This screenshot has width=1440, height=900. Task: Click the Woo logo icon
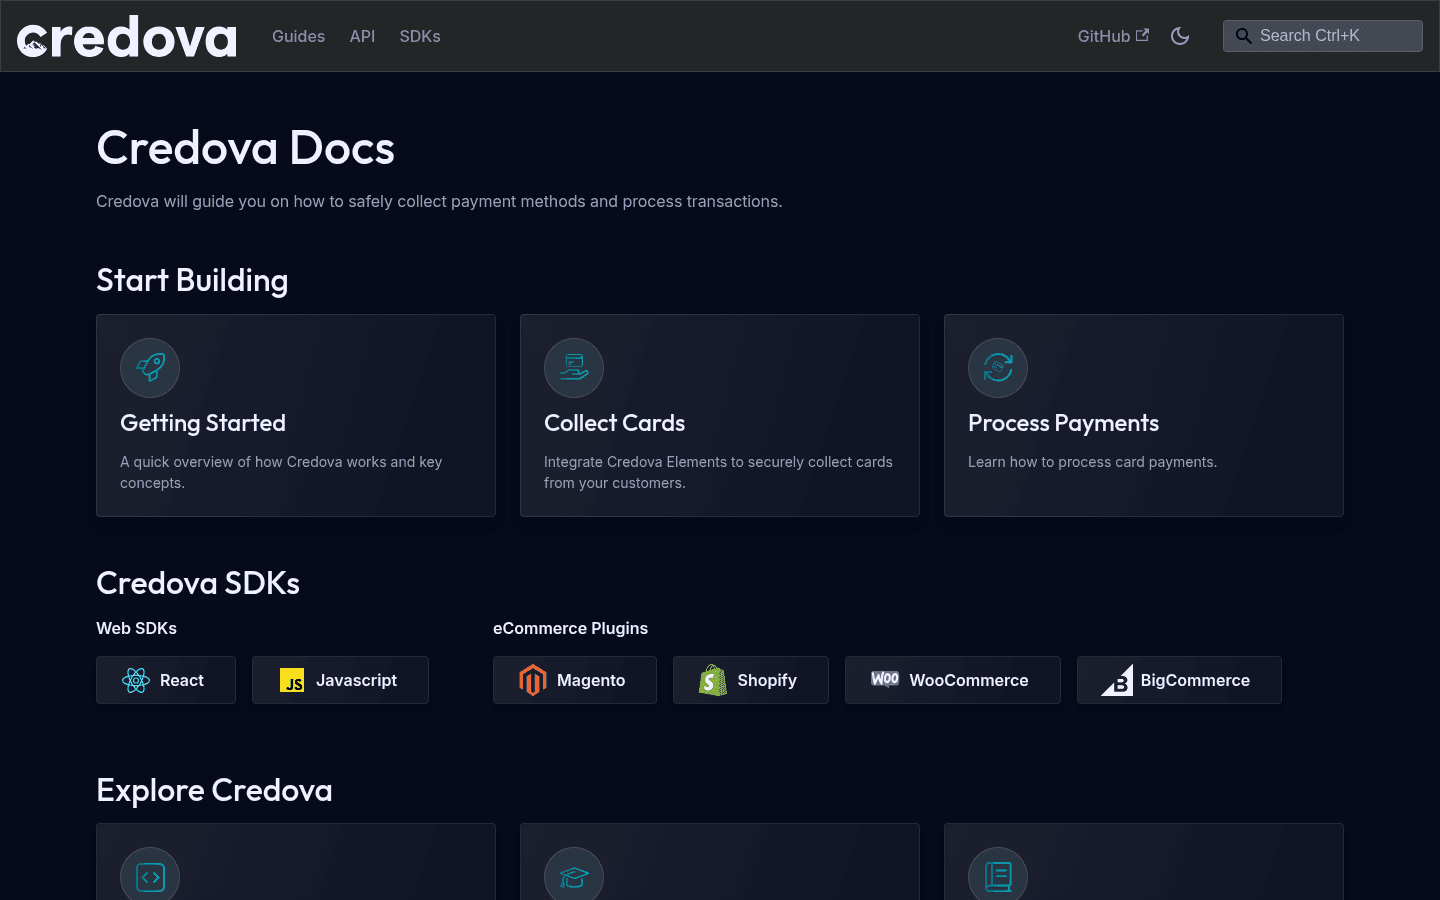885,679
